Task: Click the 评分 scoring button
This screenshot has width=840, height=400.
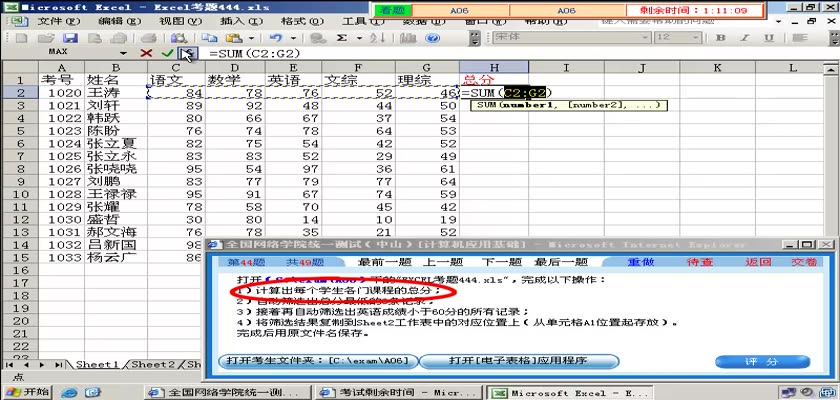Action: click(762, 361)
